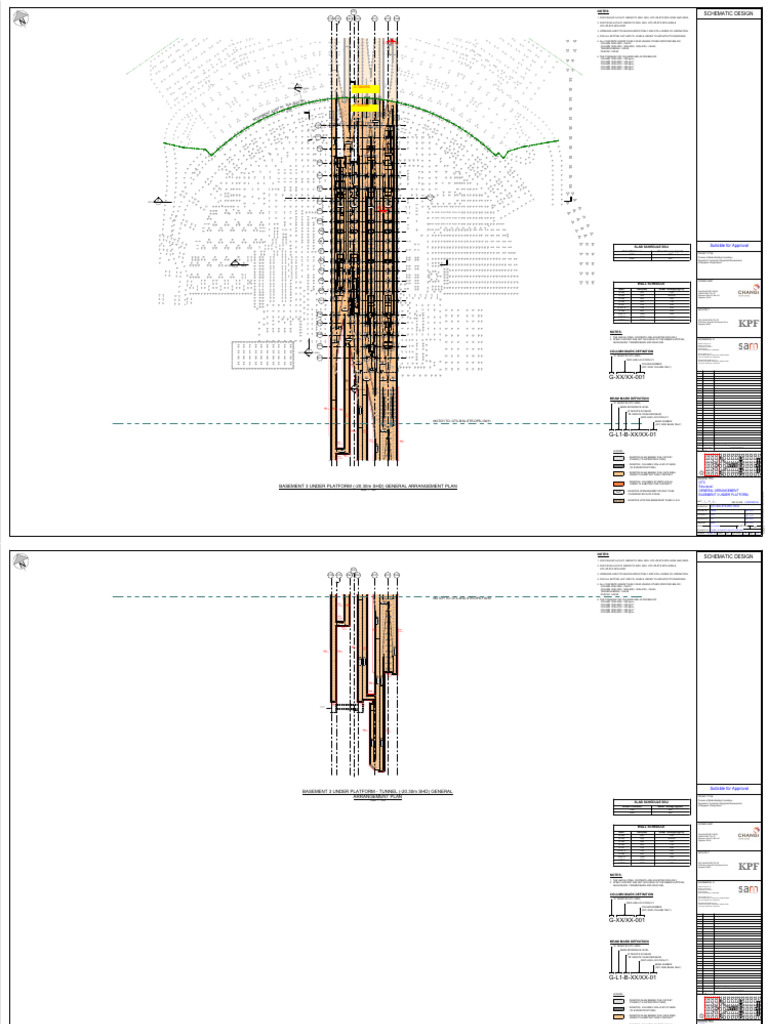Select the KPF logo on the second sheet
Viewport: 768px width, 1024px height.
click(x=749, y=867)
